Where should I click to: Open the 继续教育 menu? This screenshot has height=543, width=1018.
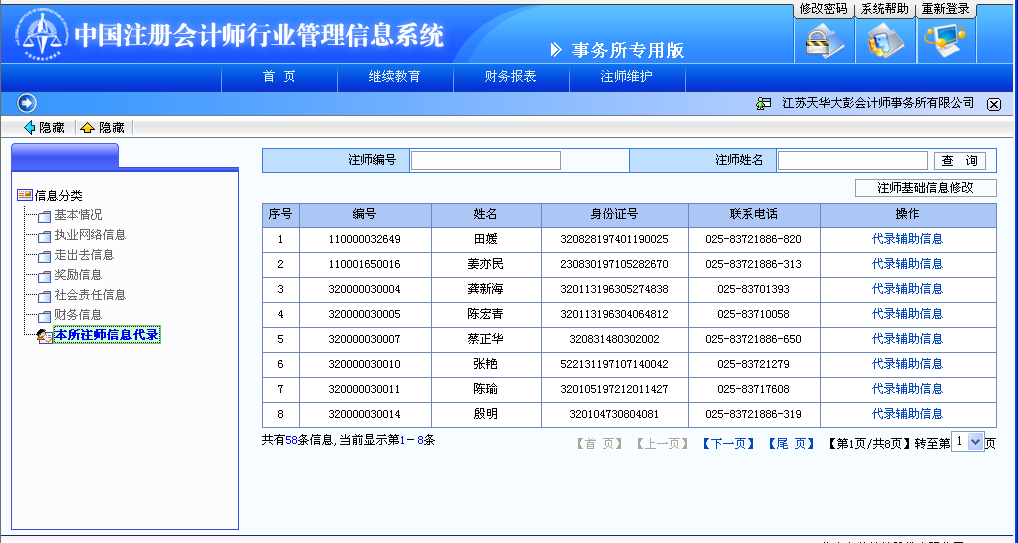pos(395,77)
